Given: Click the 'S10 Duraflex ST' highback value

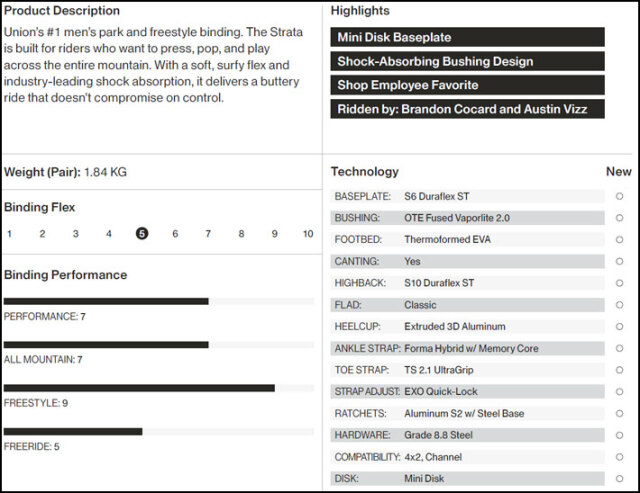Looking at the screenshot, I should pos(439,283).
